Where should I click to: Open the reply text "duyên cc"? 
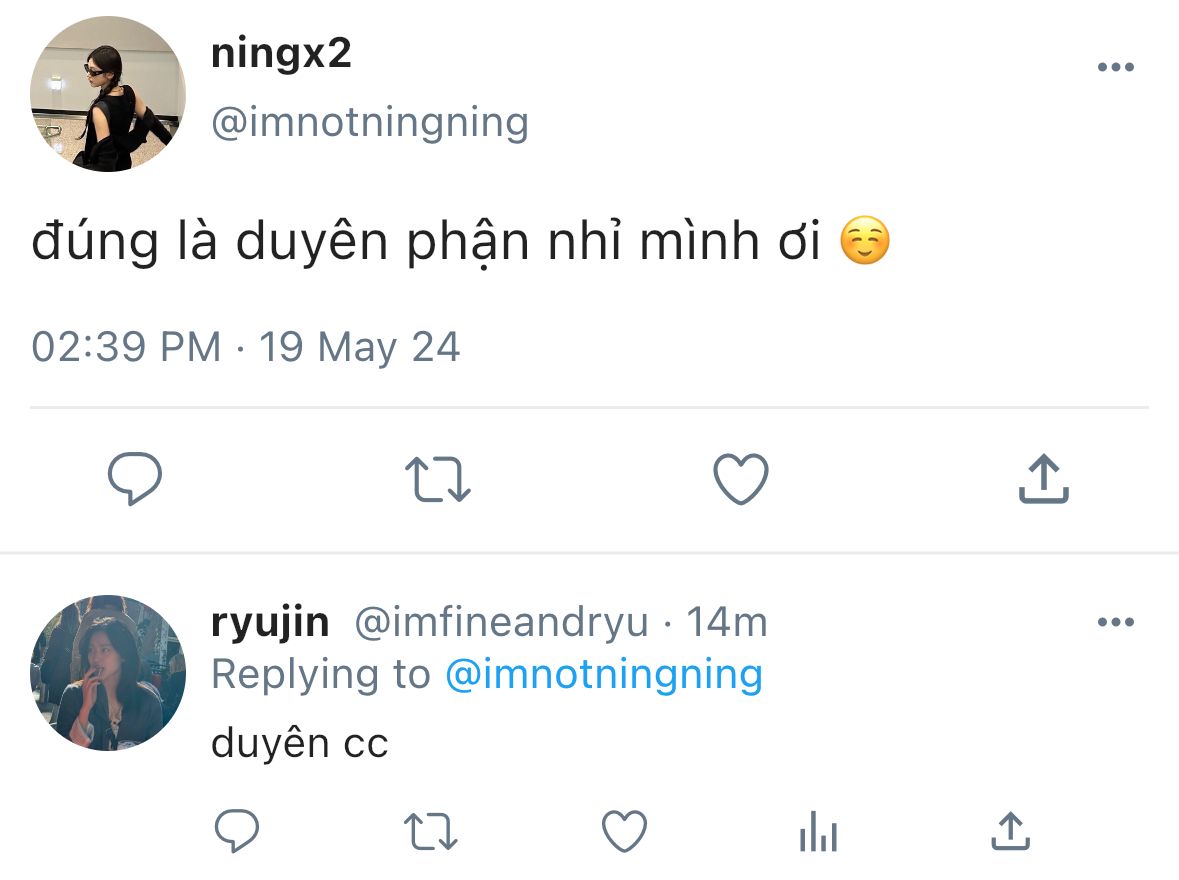[x=299, y=743]
